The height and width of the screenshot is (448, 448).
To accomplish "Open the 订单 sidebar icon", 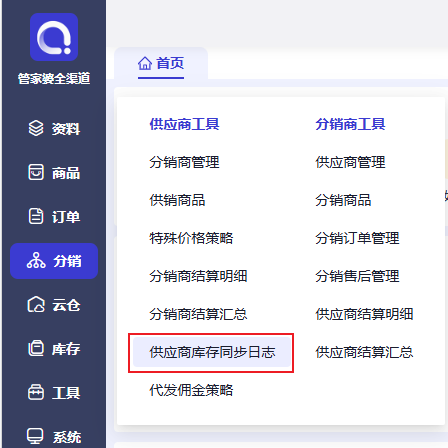I will tap(36, 216).
